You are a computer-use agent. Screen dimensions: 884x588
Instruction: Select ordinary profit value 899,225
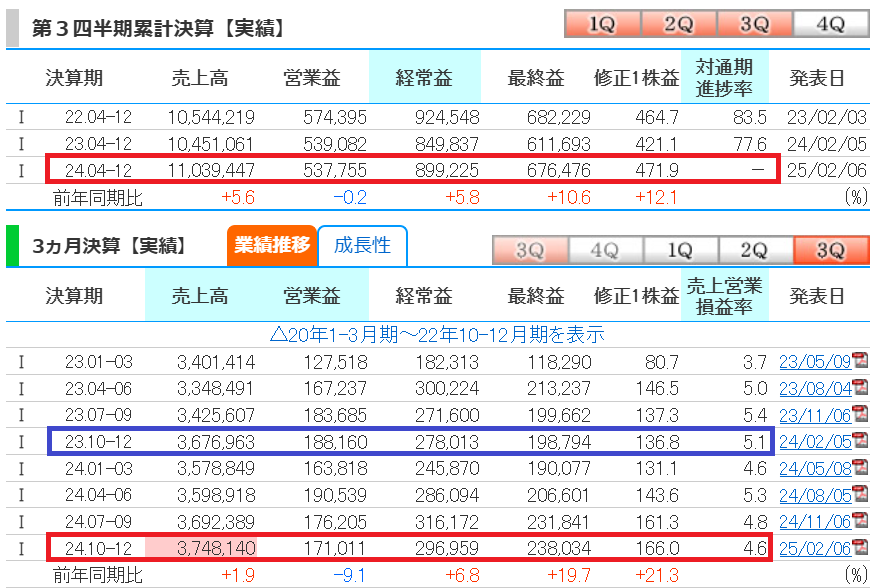pos(447,170)
